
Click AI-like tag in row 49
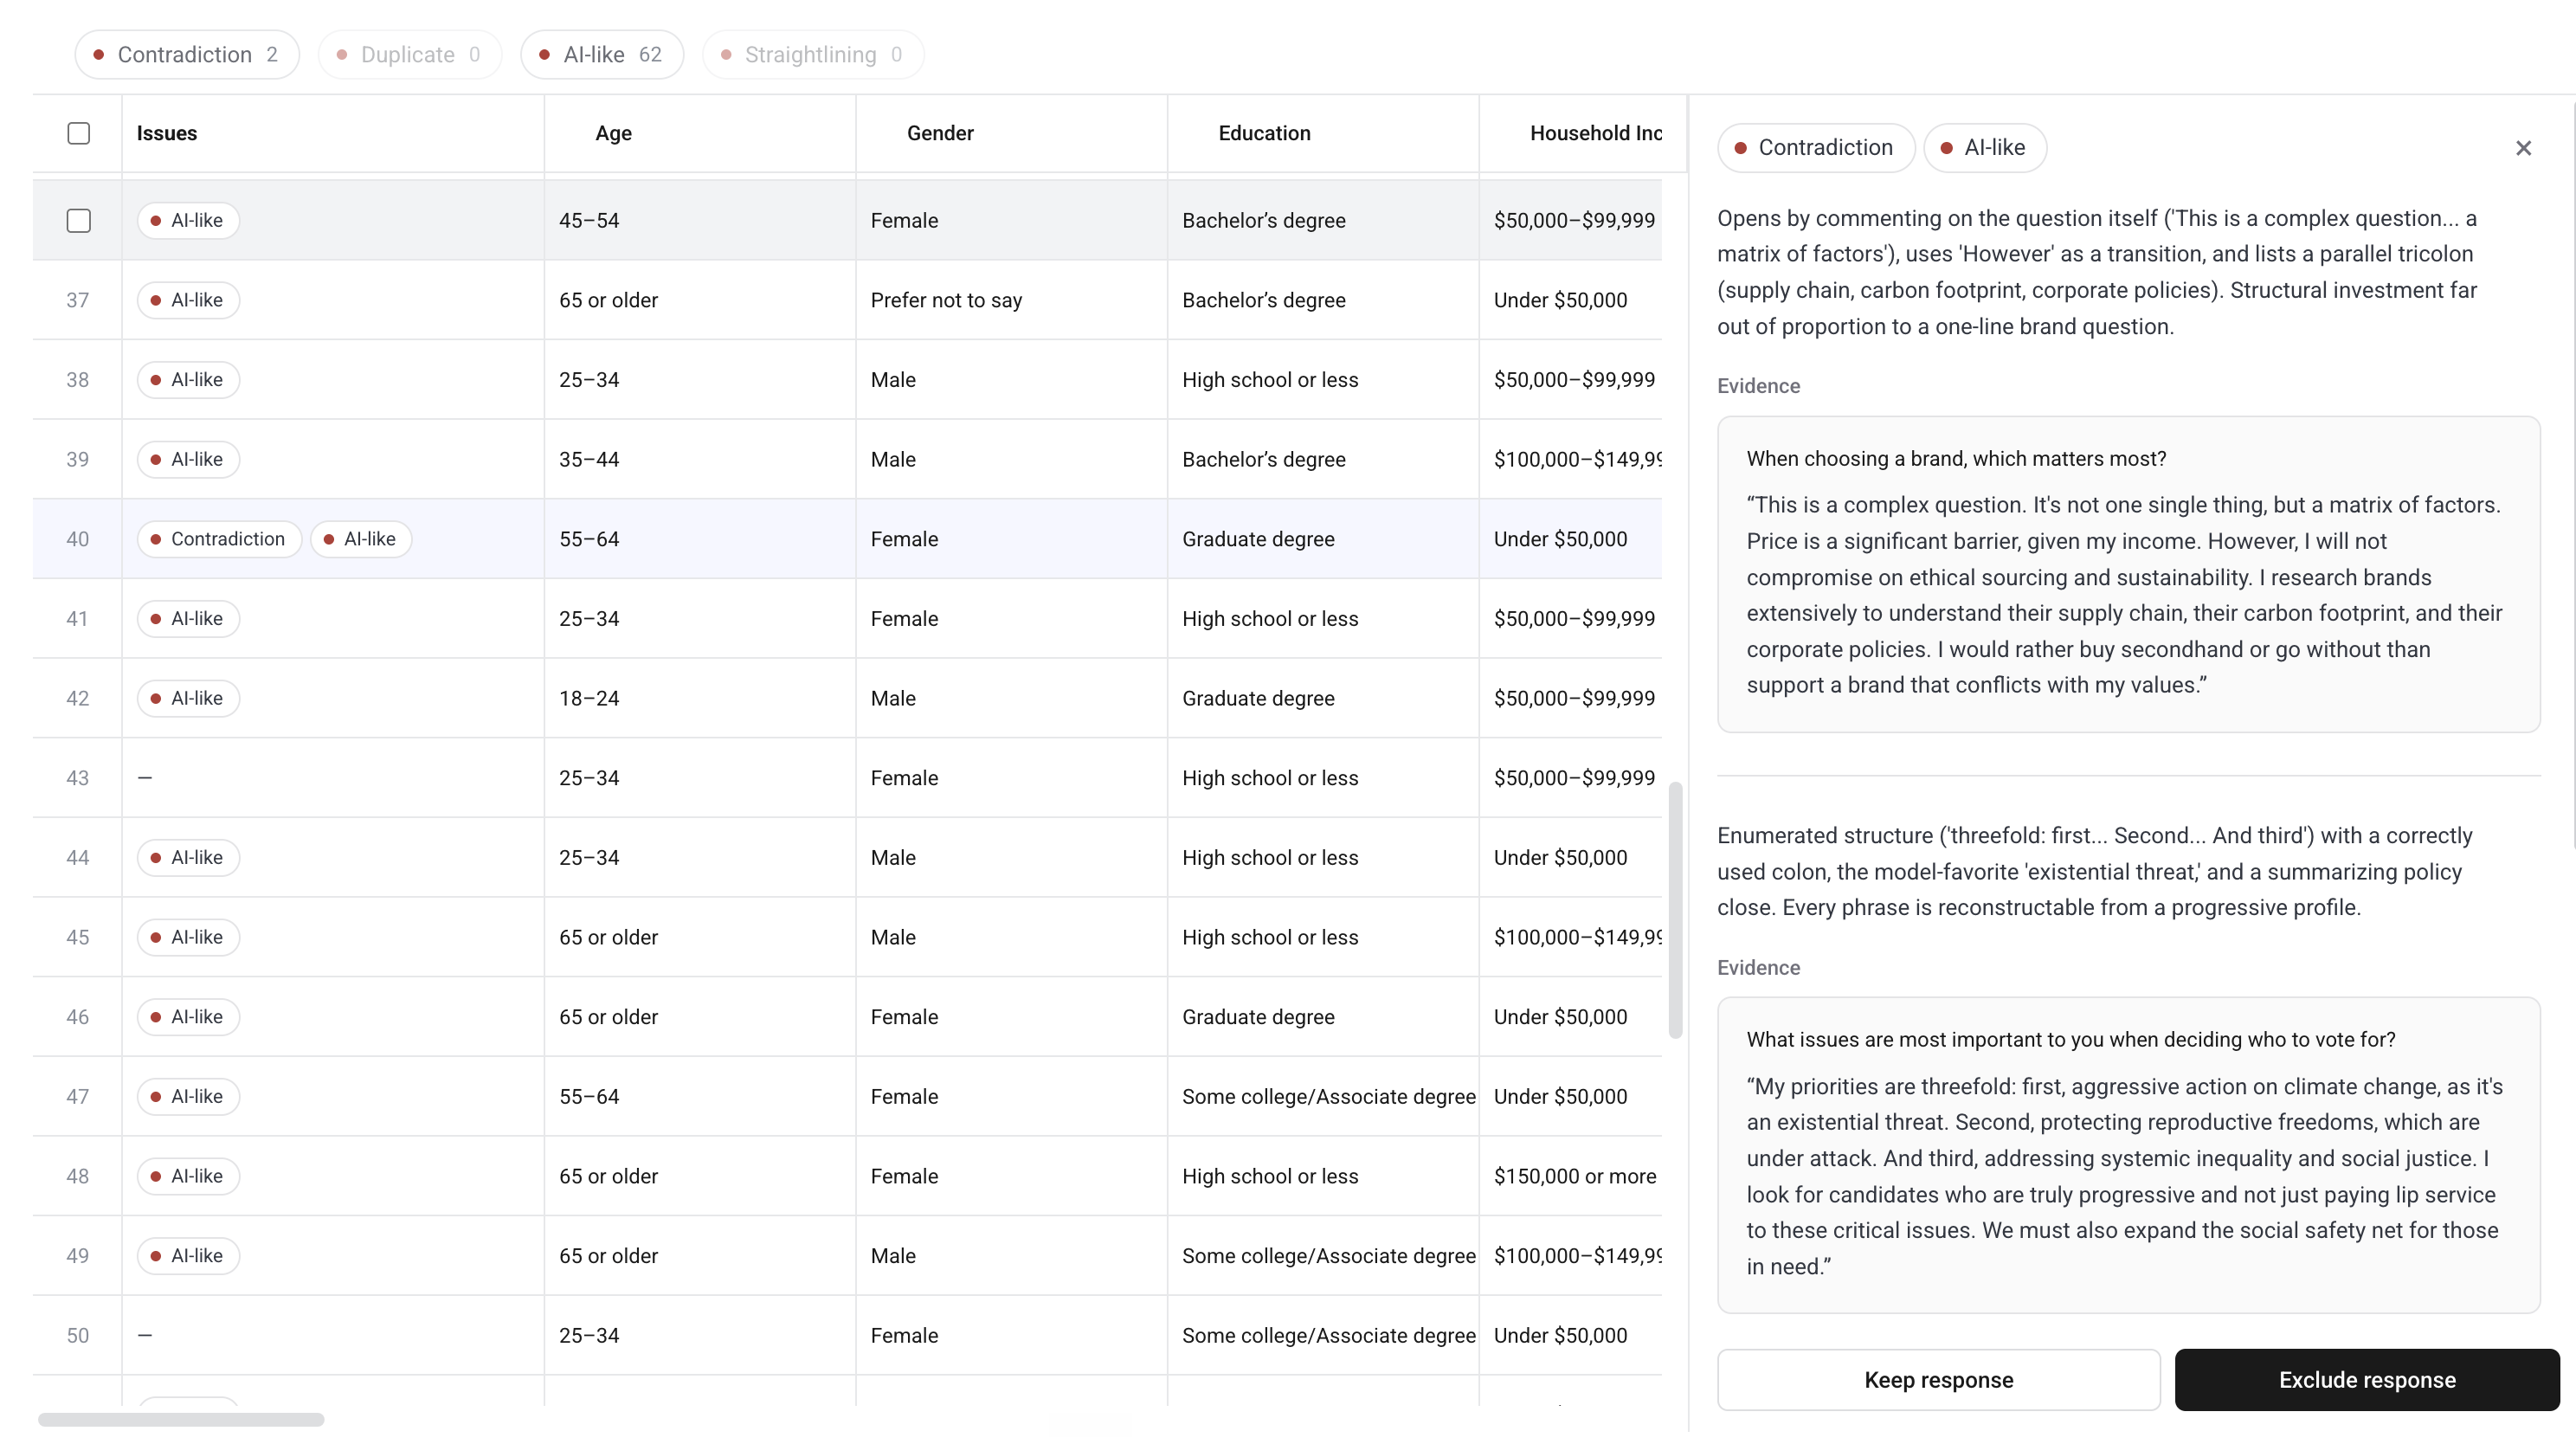coord(188,1256)
